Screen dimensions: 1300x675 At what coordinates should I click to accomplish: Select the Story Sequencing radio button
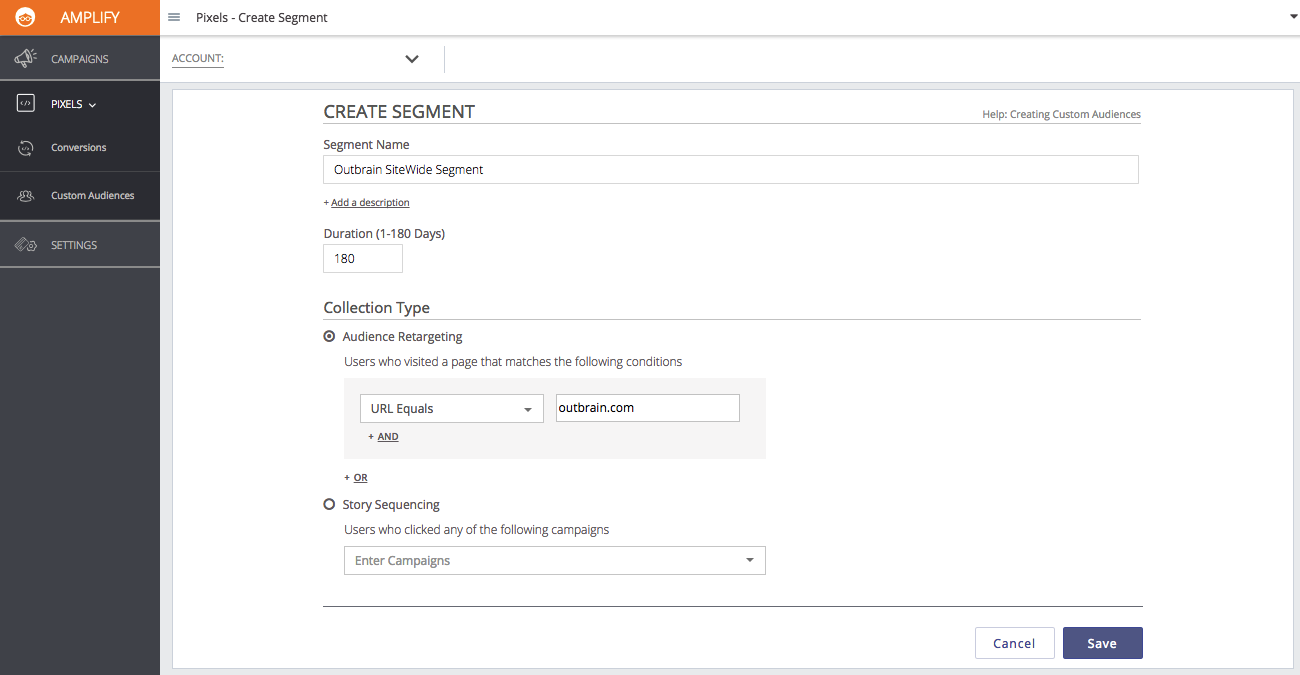pyautogui.click(x=329, y=505)
